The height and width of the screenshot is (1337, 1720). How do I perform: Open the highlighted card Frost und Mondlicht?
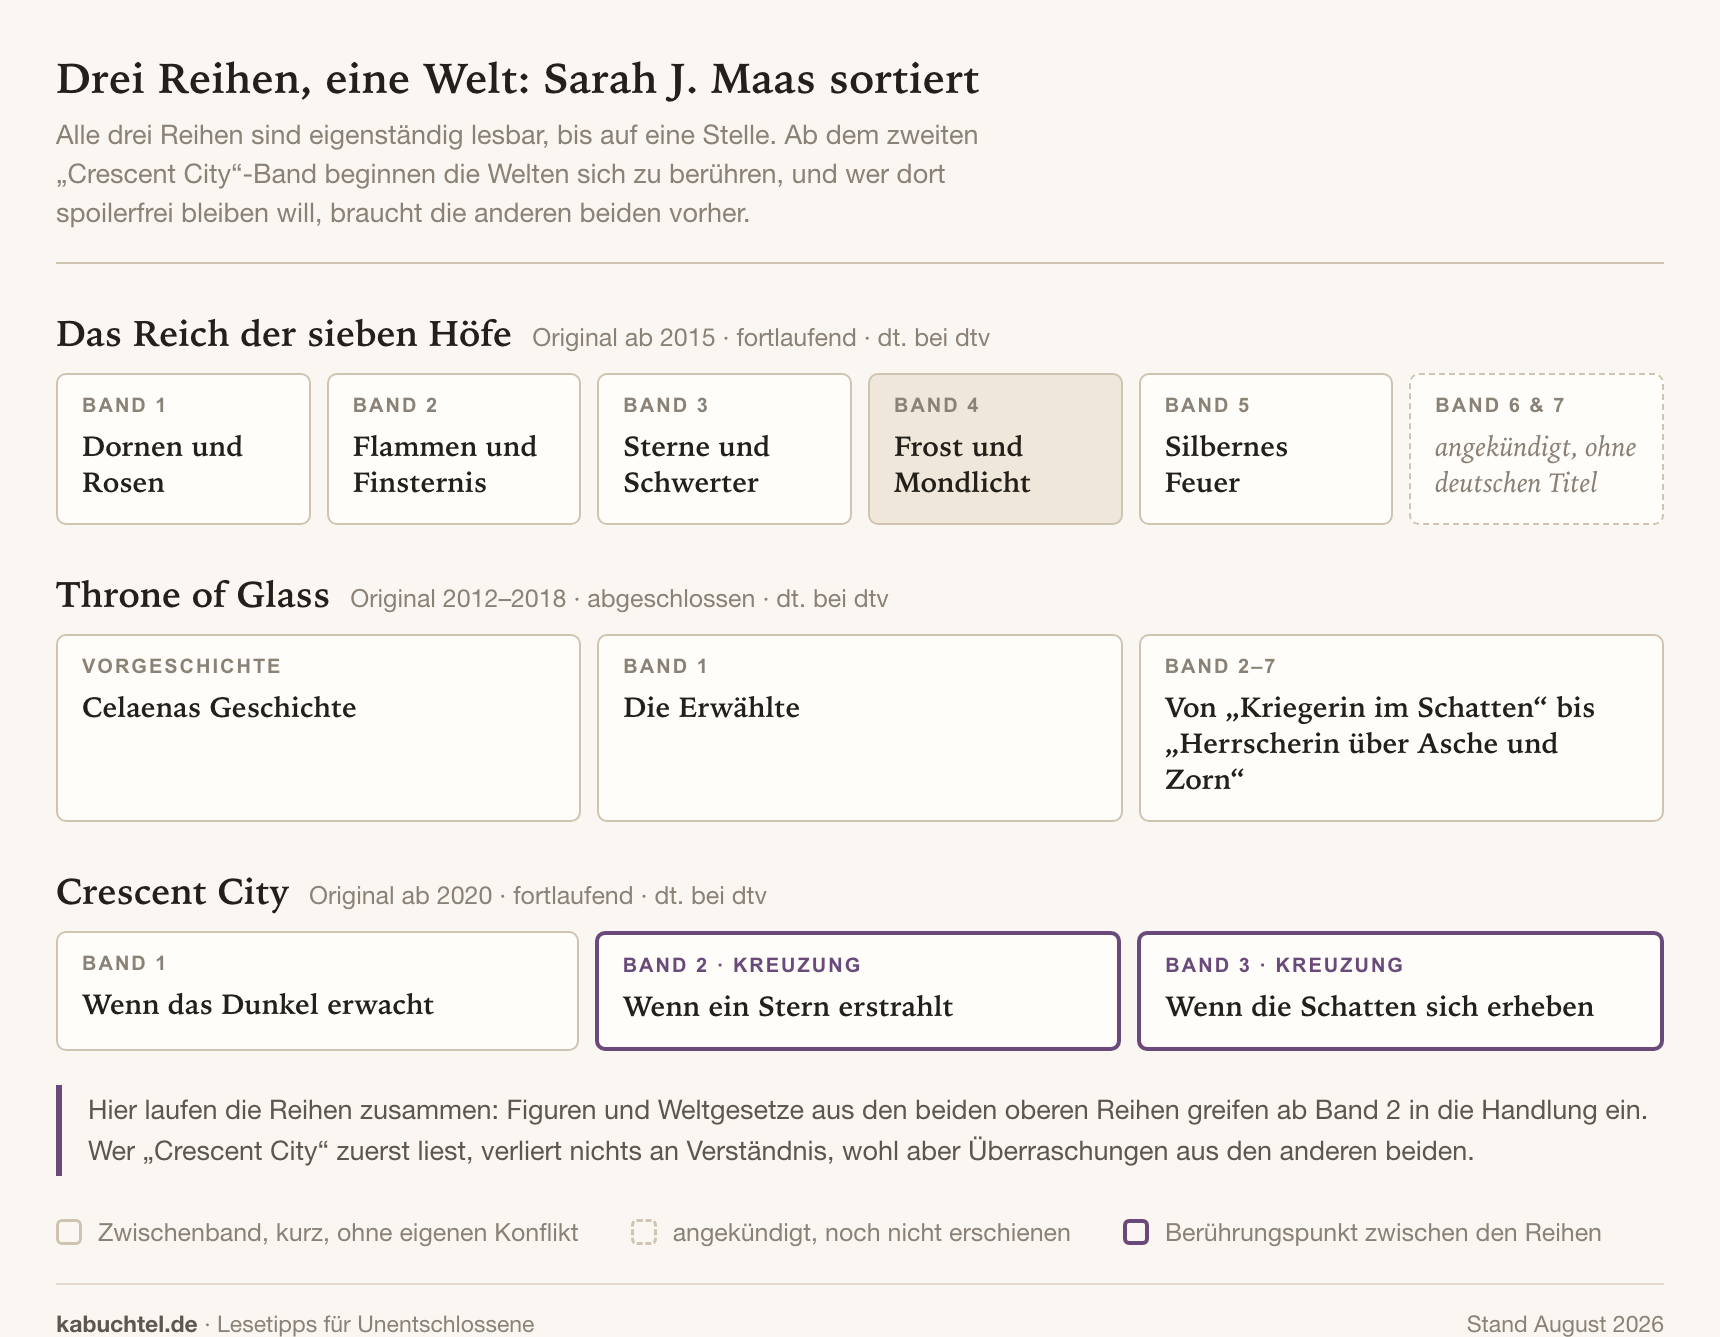click(x=995, y=449)
